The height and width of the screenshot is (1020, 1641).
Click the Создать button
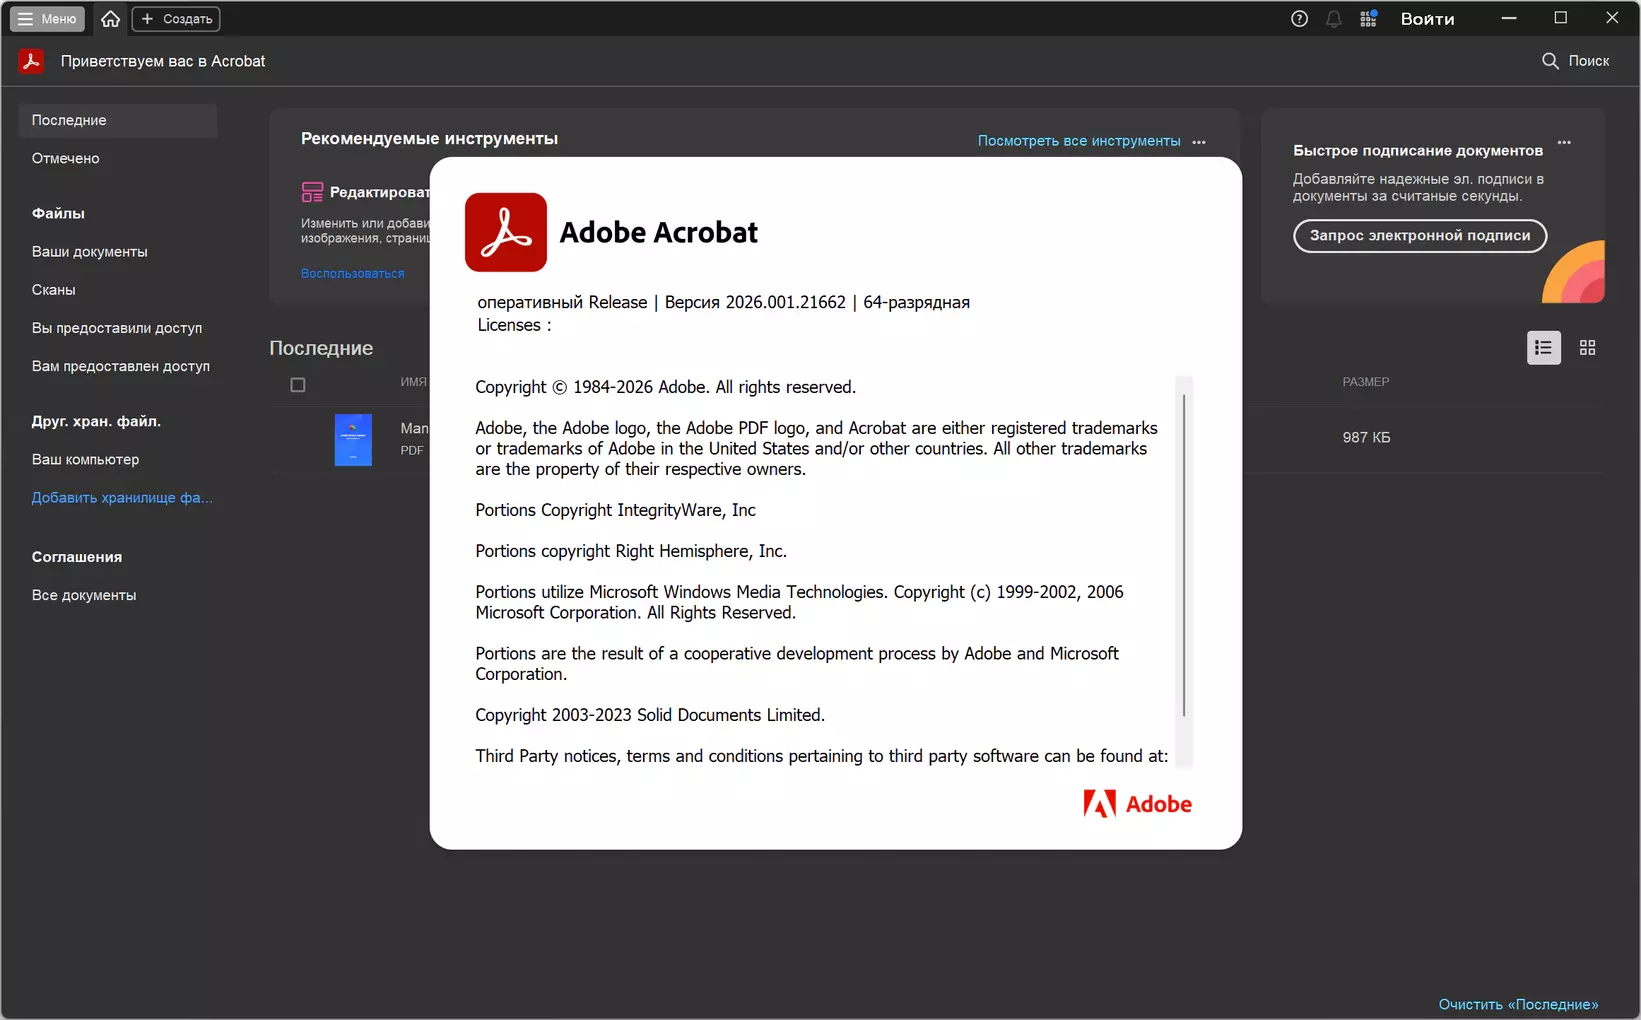click(176, 19)
